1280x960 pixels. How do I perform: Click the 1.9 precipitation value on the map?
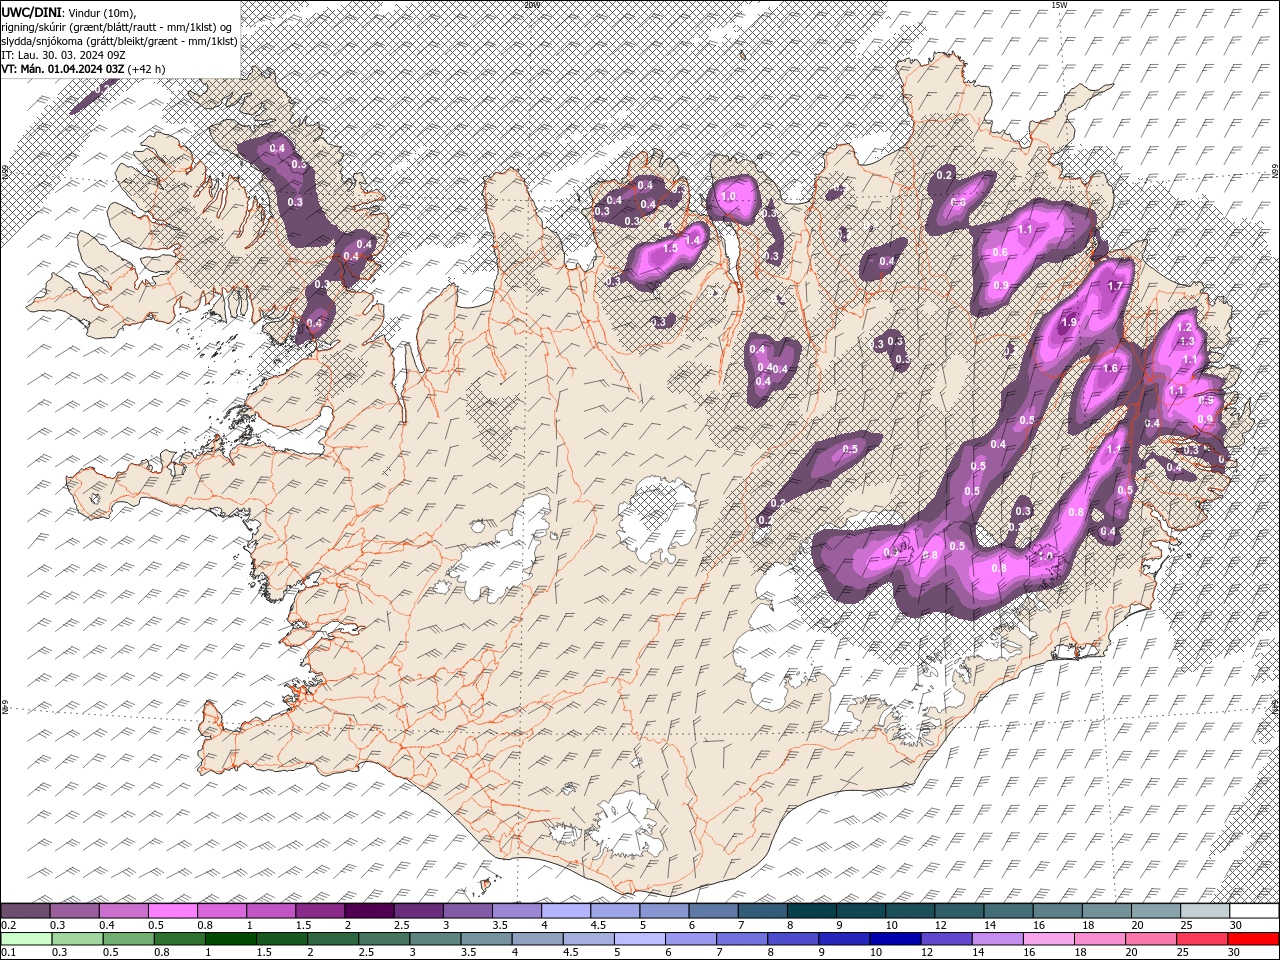click(1069, 322)
